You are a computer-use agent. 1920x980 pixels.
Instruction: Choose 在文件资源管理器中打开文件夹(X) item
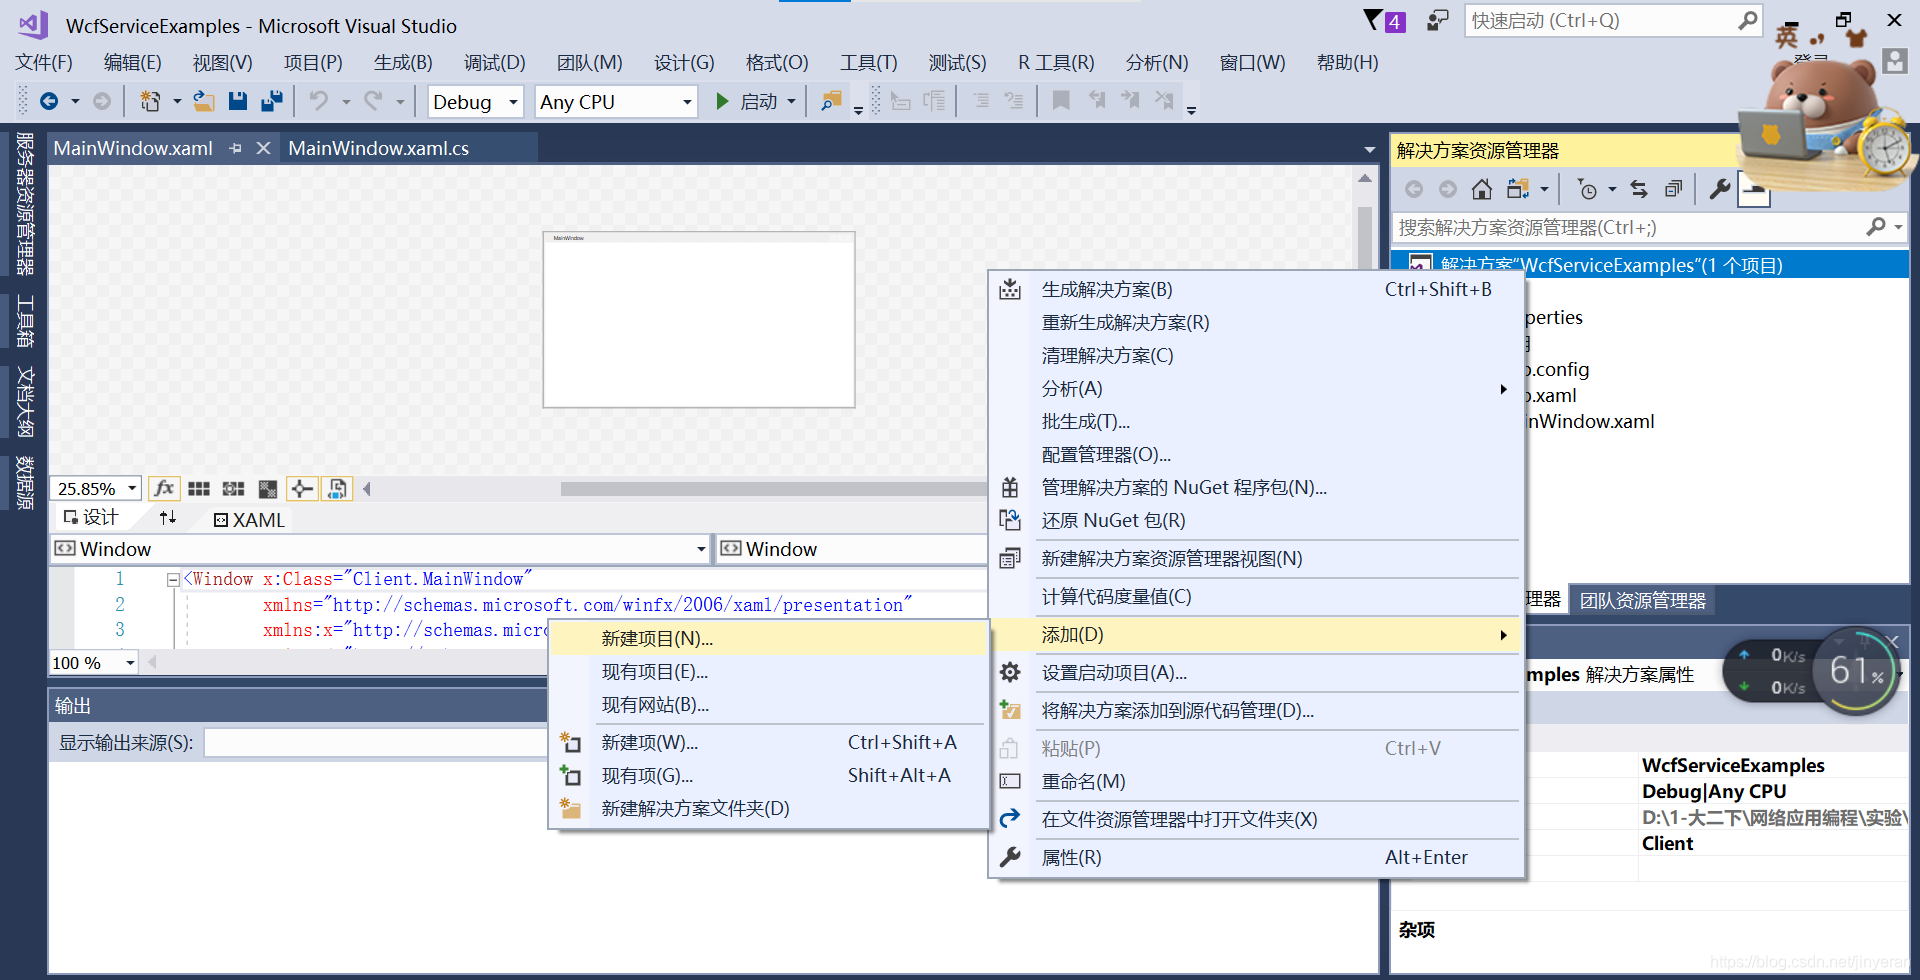point(1256,819)
